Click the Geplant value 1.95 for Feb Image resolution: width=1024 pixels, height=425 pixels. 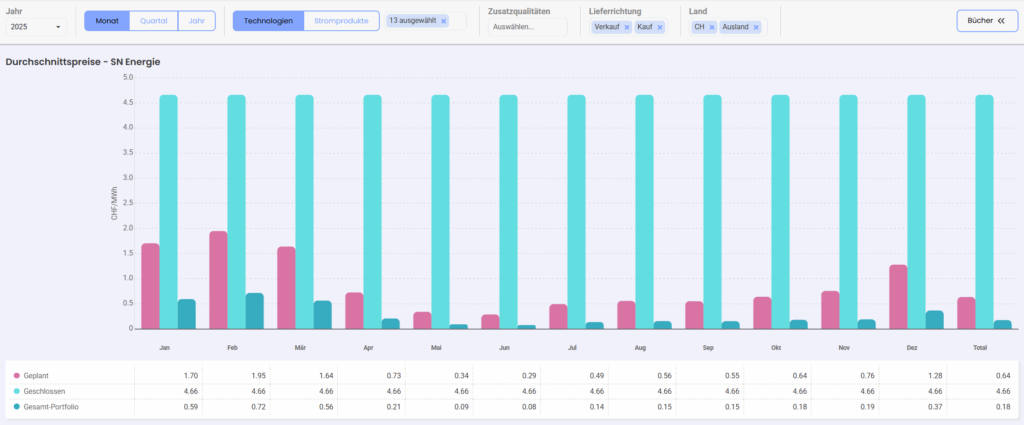pos(261,376)
